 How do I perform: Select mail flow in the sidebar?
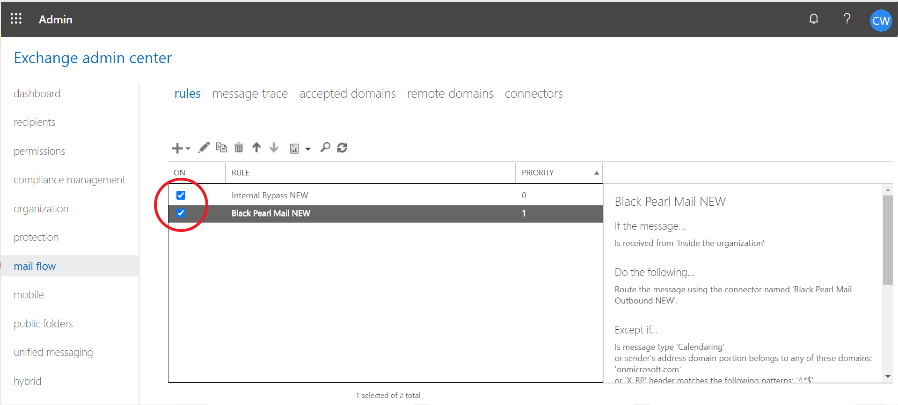point(69,266)
